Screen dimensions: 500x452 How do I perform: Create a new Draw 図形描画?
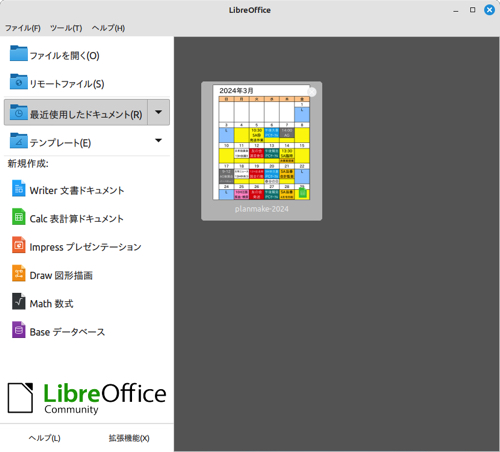point(87,275)
